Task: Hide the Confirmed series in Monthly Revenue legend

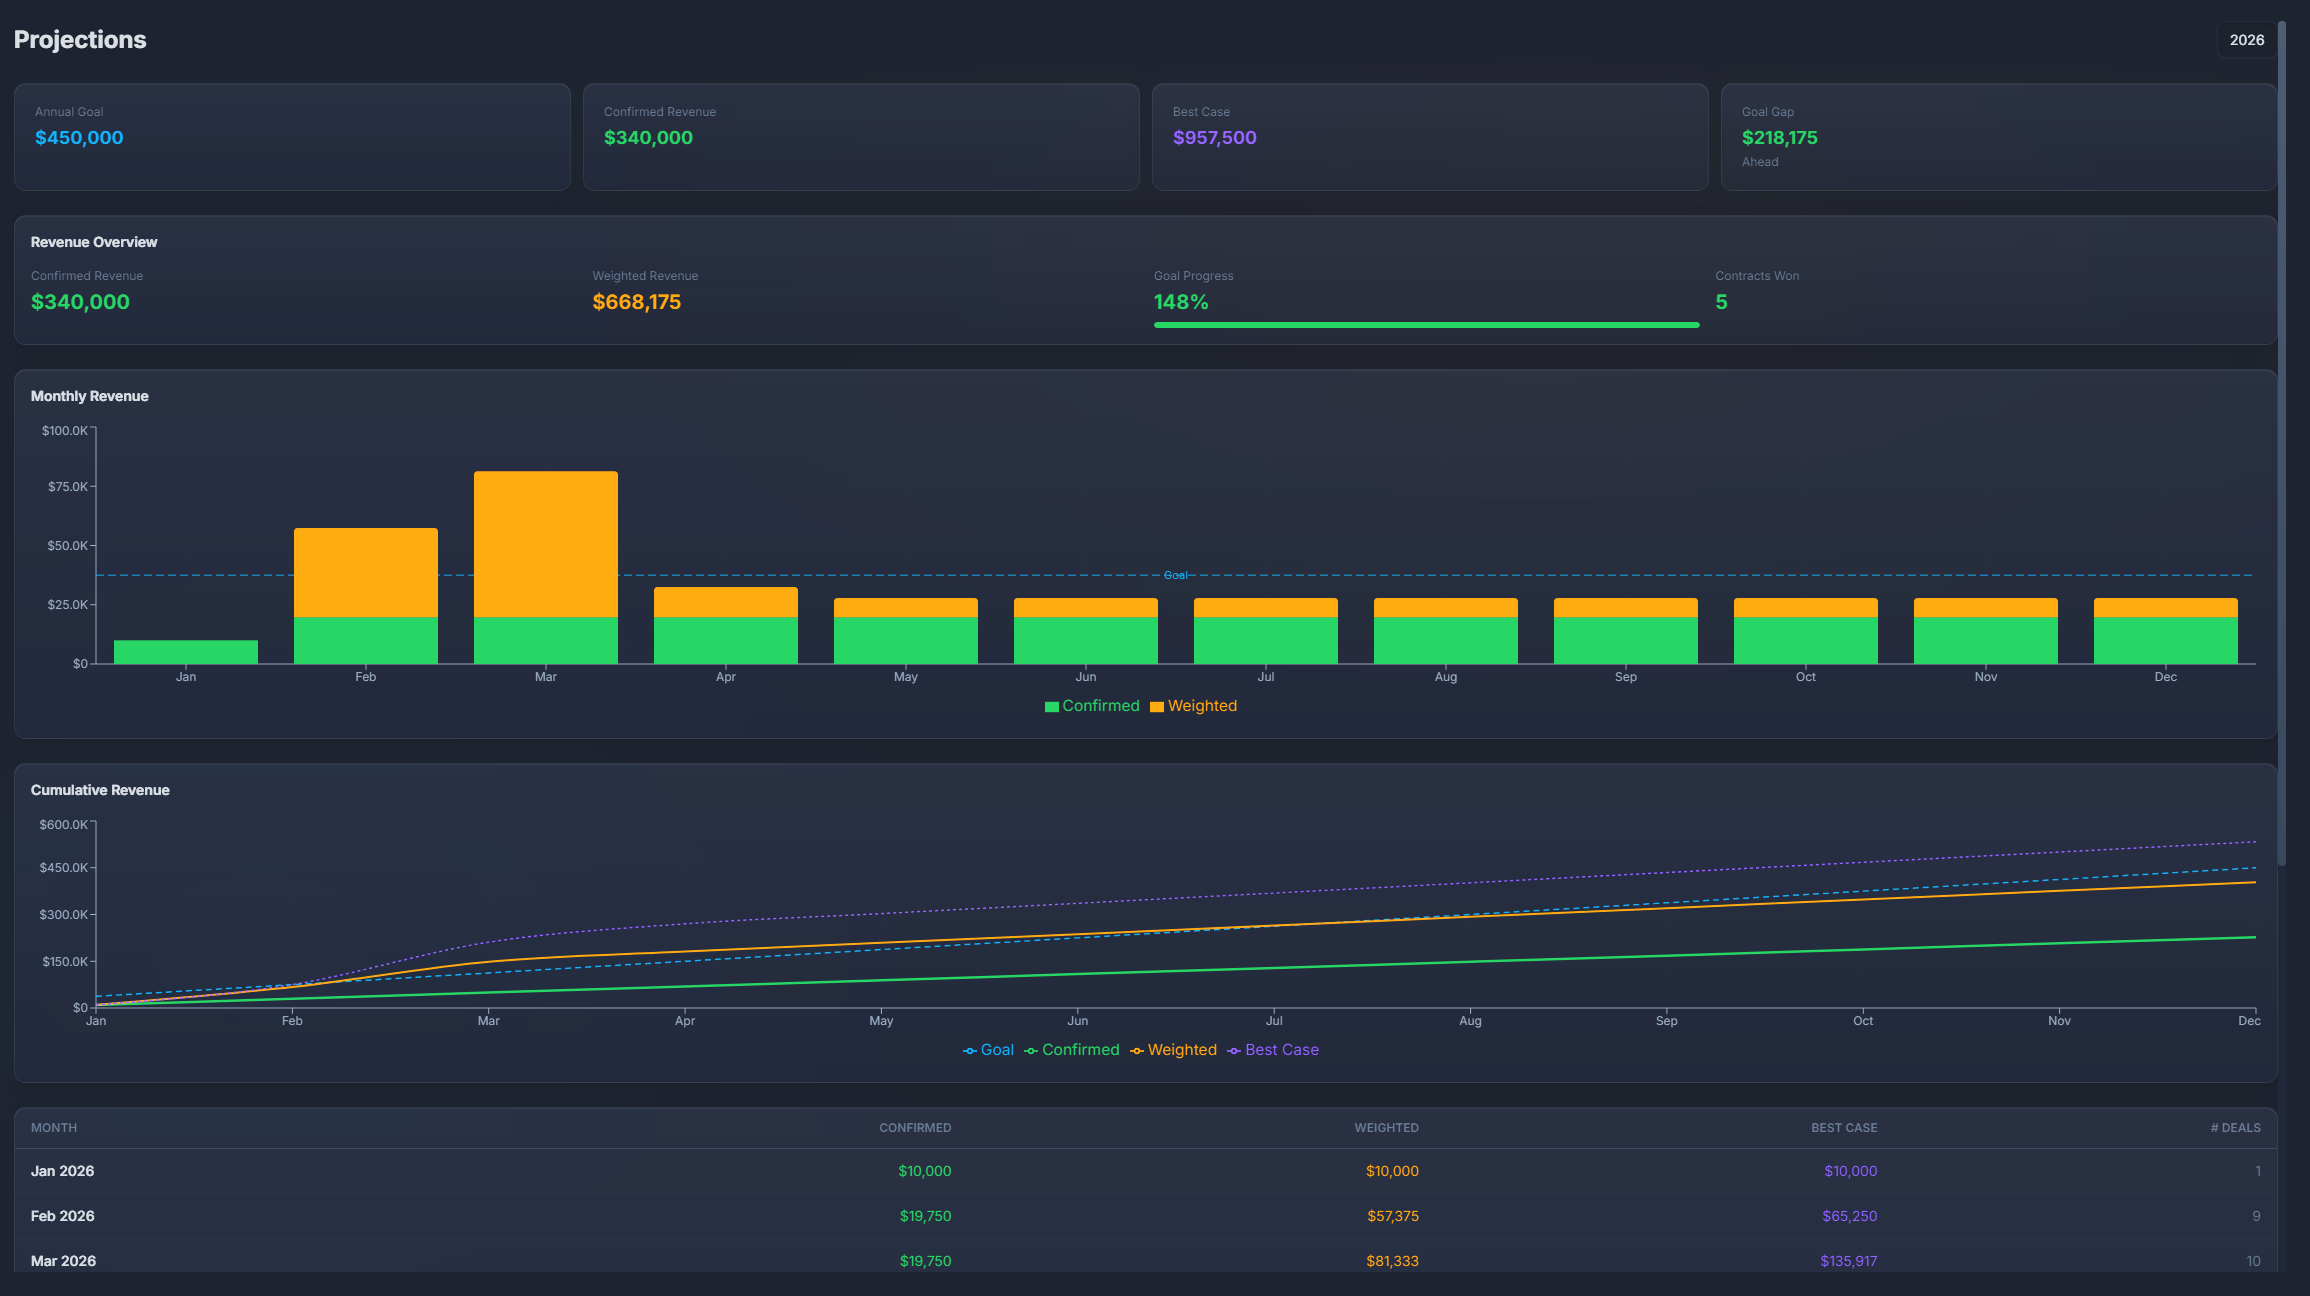Action: click(1092, 705)
